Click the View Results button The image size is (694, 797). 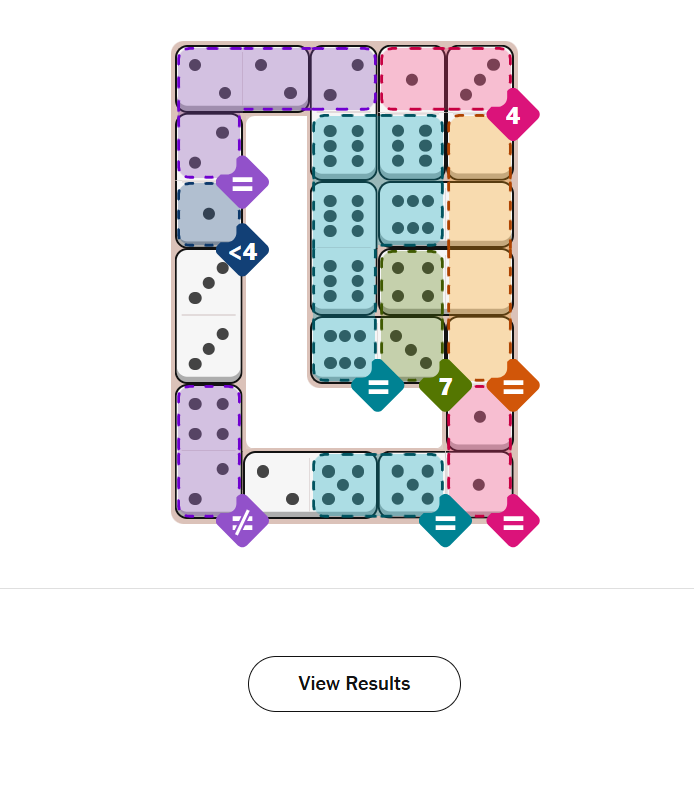point(354,684)
